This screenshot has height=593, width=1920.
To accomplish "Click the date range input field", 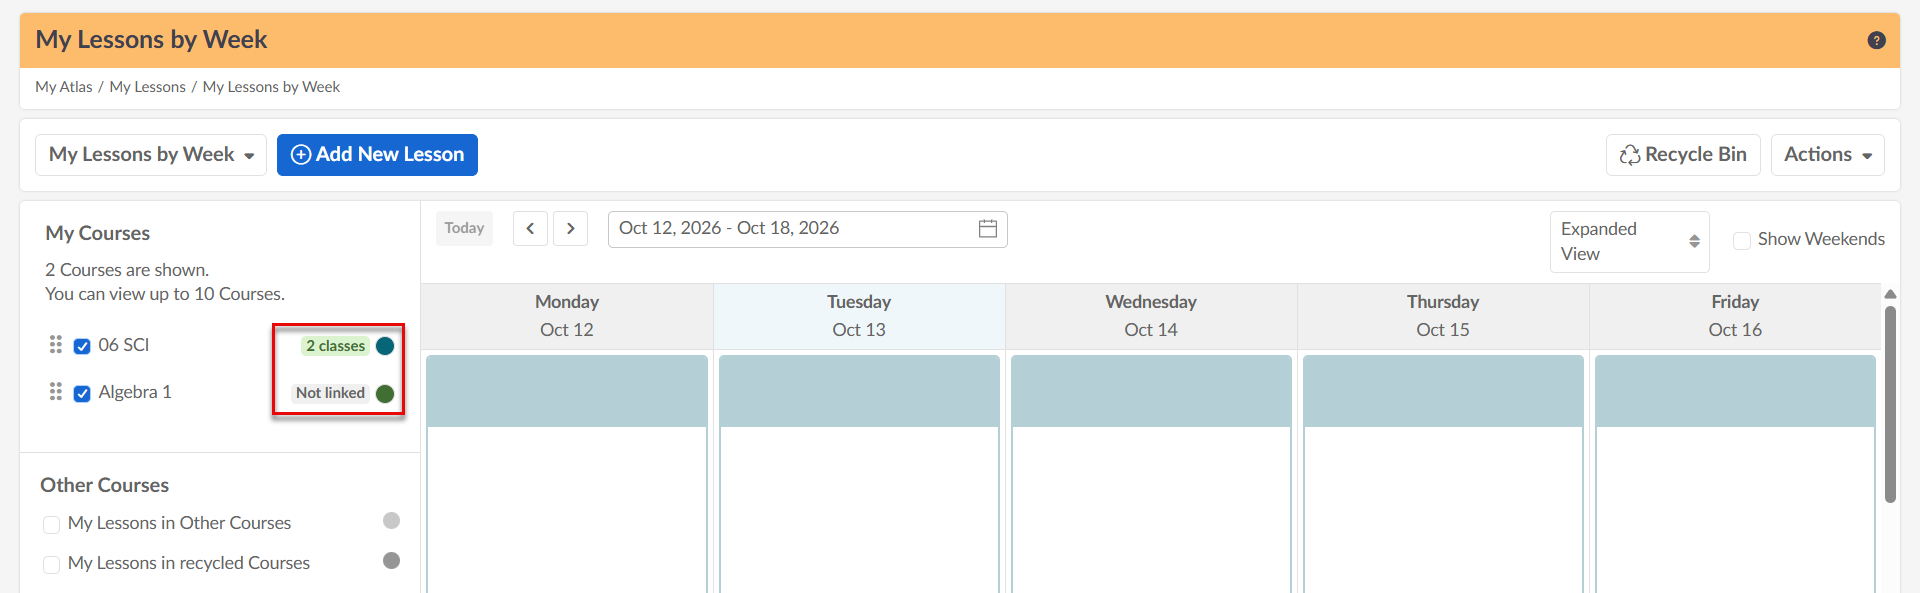I will click(807, 228).
